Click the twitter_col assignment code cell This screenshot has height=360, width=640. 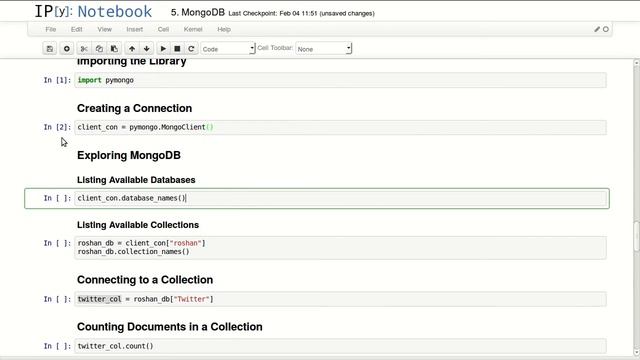tap(340, 299)
